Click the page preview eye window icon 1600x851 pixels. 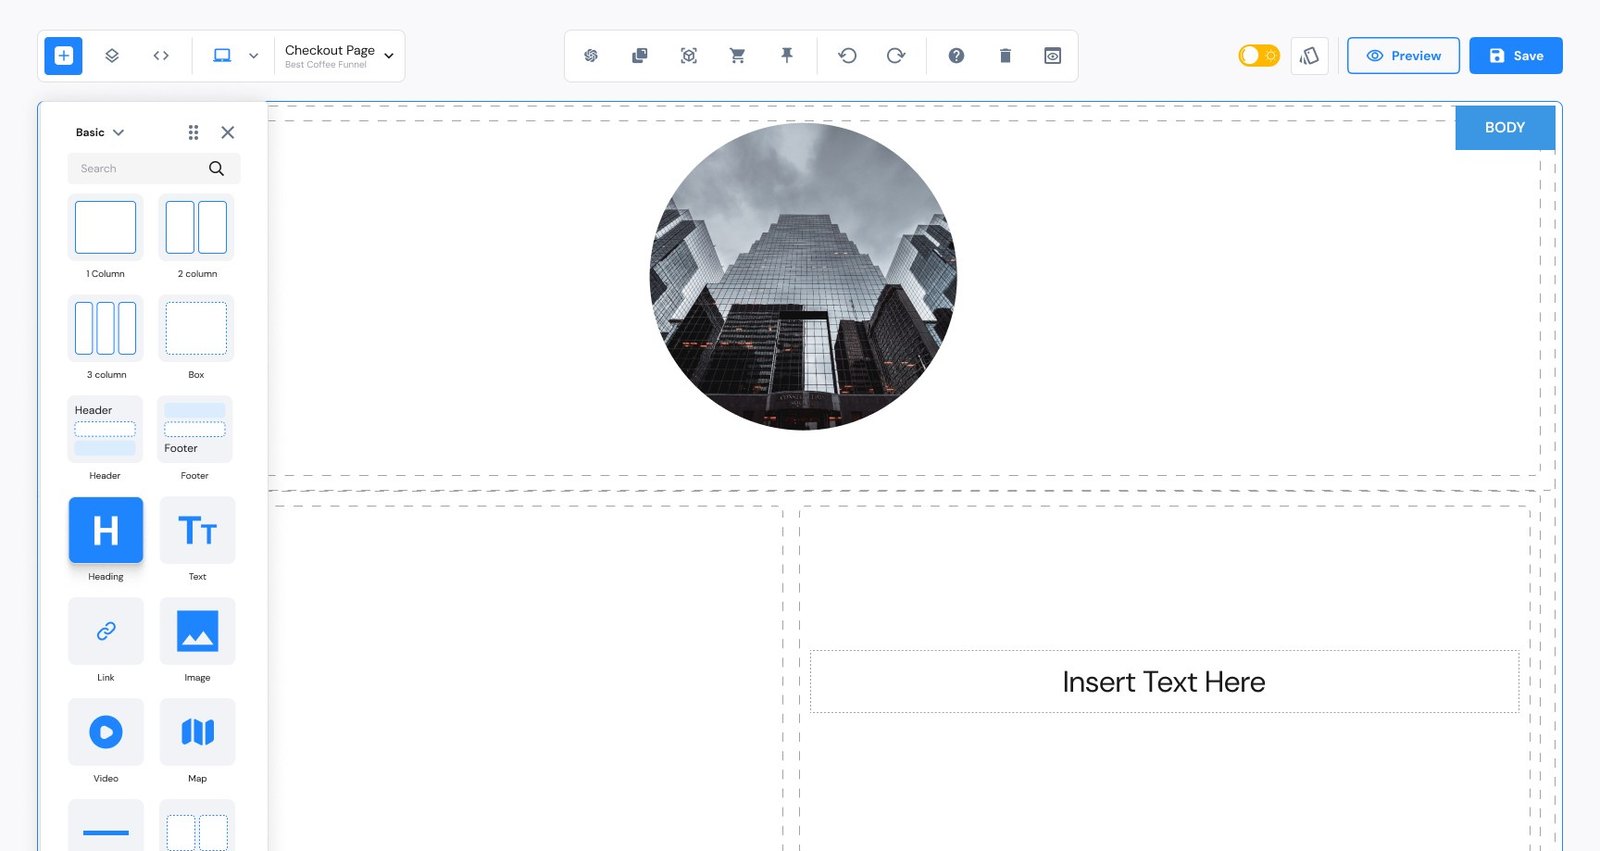[1053, 56]
